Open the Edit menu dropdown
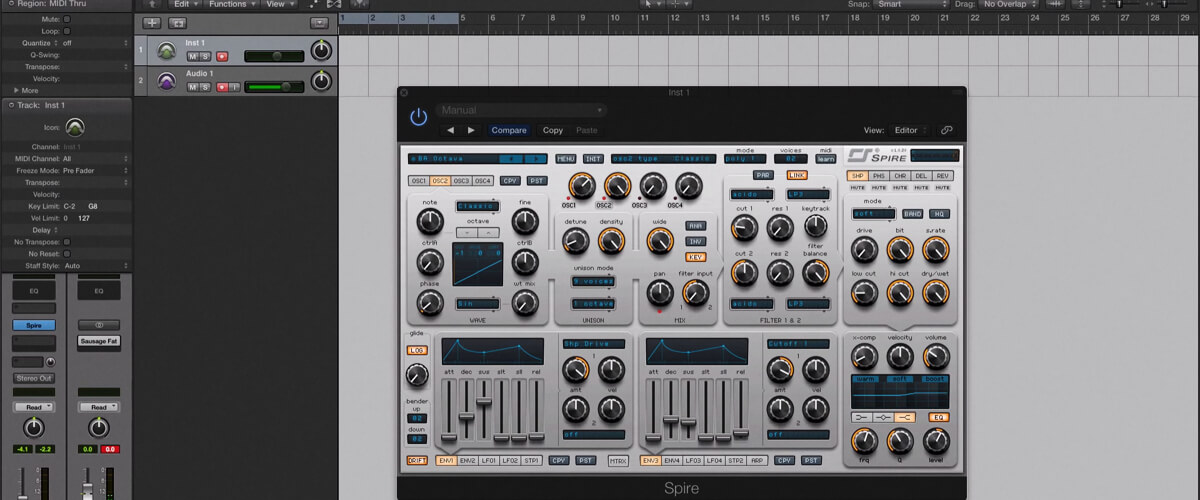 tap(185, 4)
